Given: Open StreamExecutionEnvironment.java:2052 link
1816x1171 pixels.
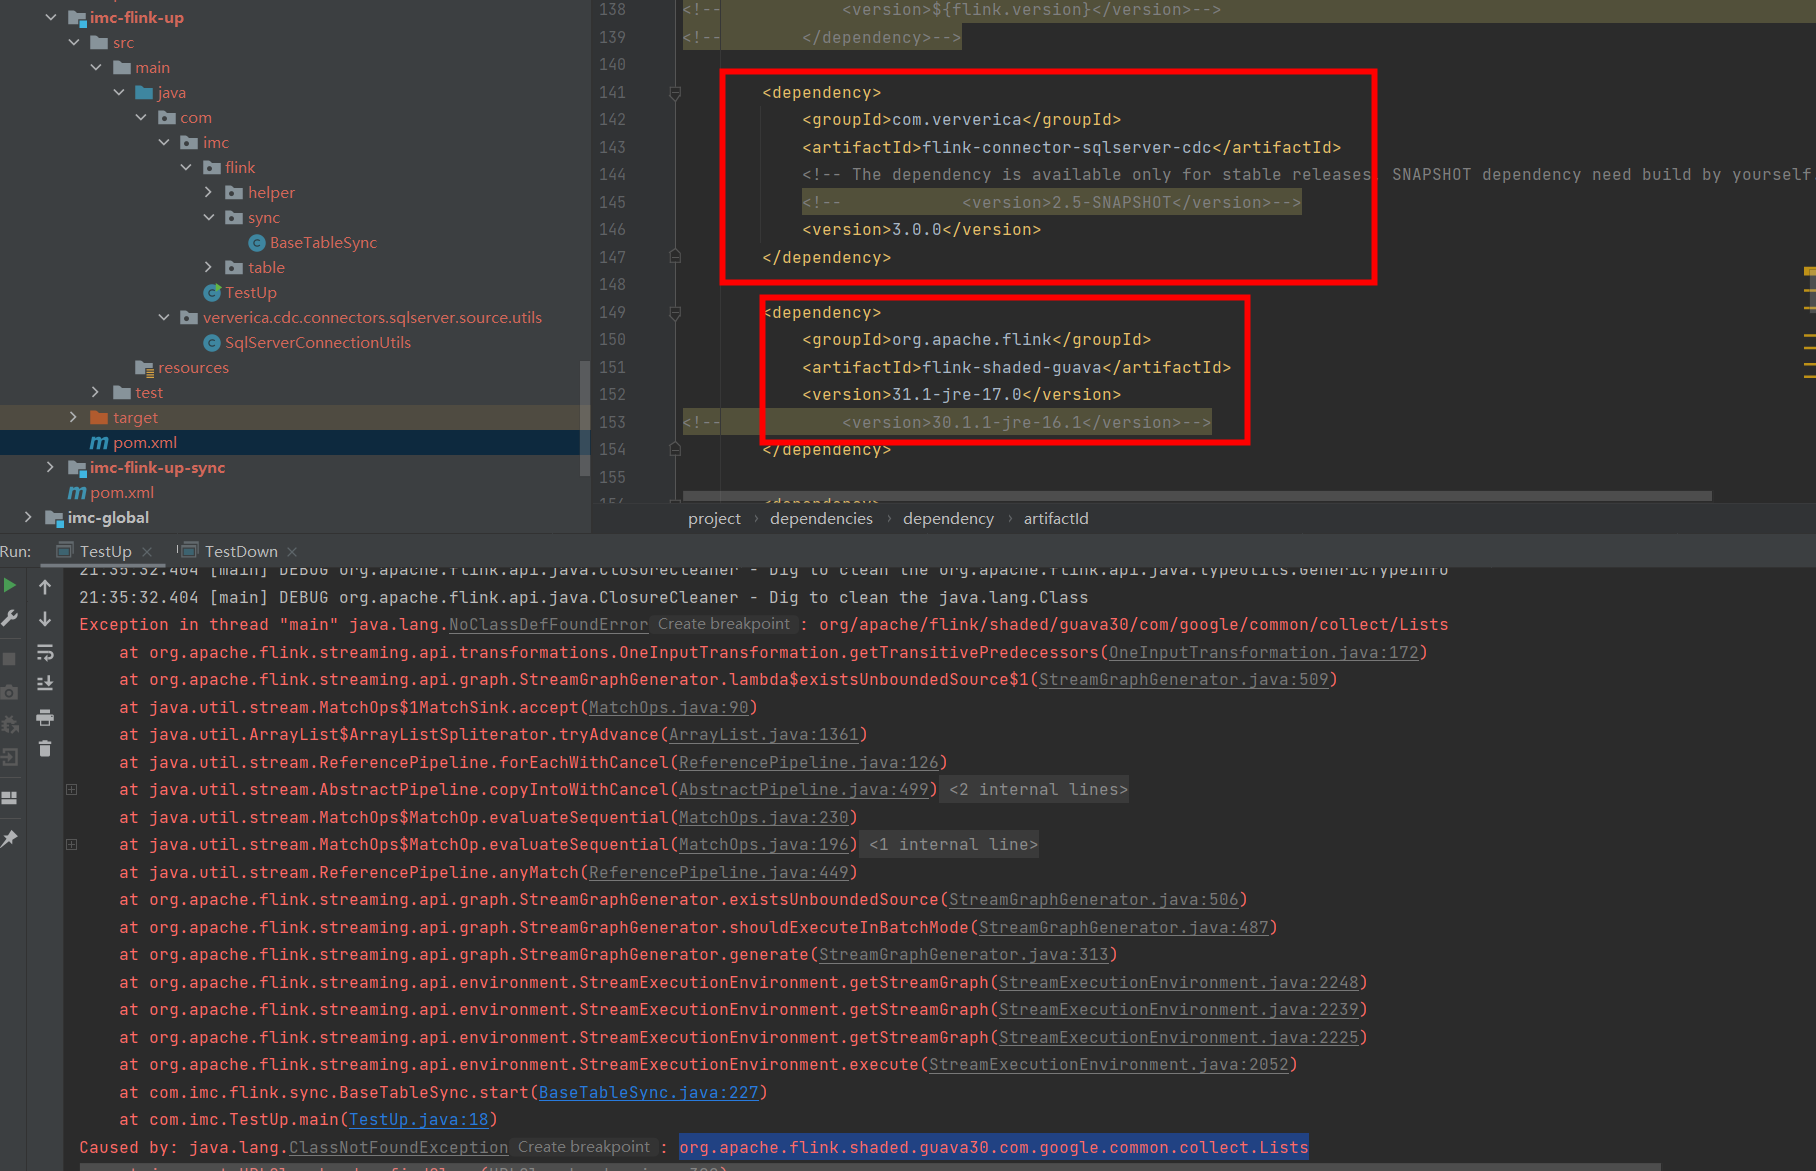Looking at the screenshot, I should click(1108, 1064).
